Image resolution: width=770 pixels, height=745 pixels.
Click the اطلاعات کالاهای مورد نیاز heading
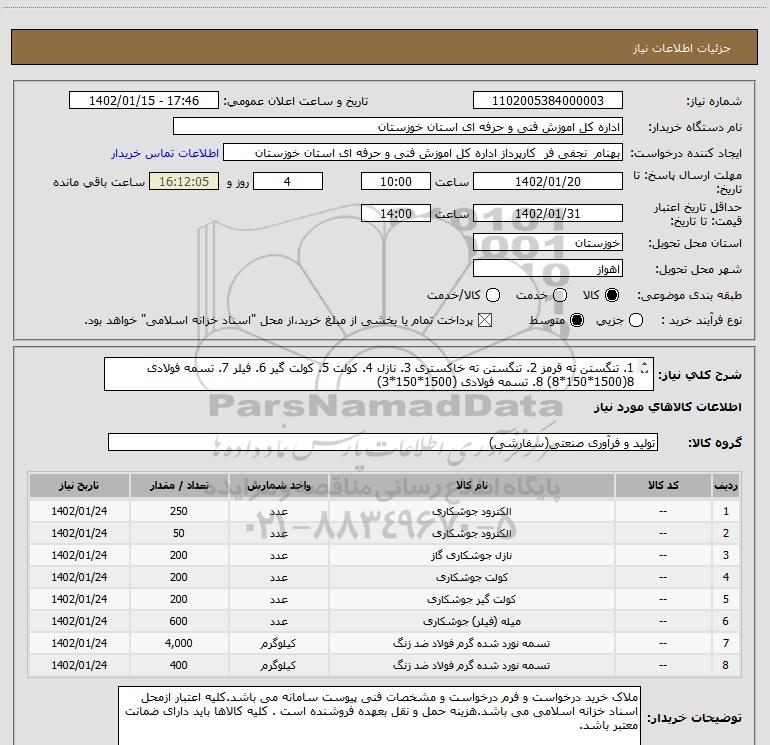(667, 407)
